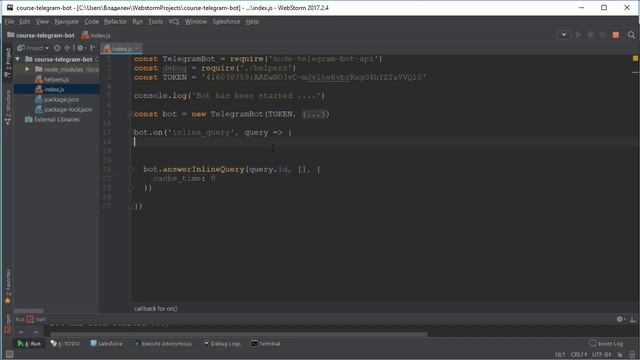Open the VCS menu
Image resolution: width=640 pixels, height=360 pixels.
(x=174, y=22)
